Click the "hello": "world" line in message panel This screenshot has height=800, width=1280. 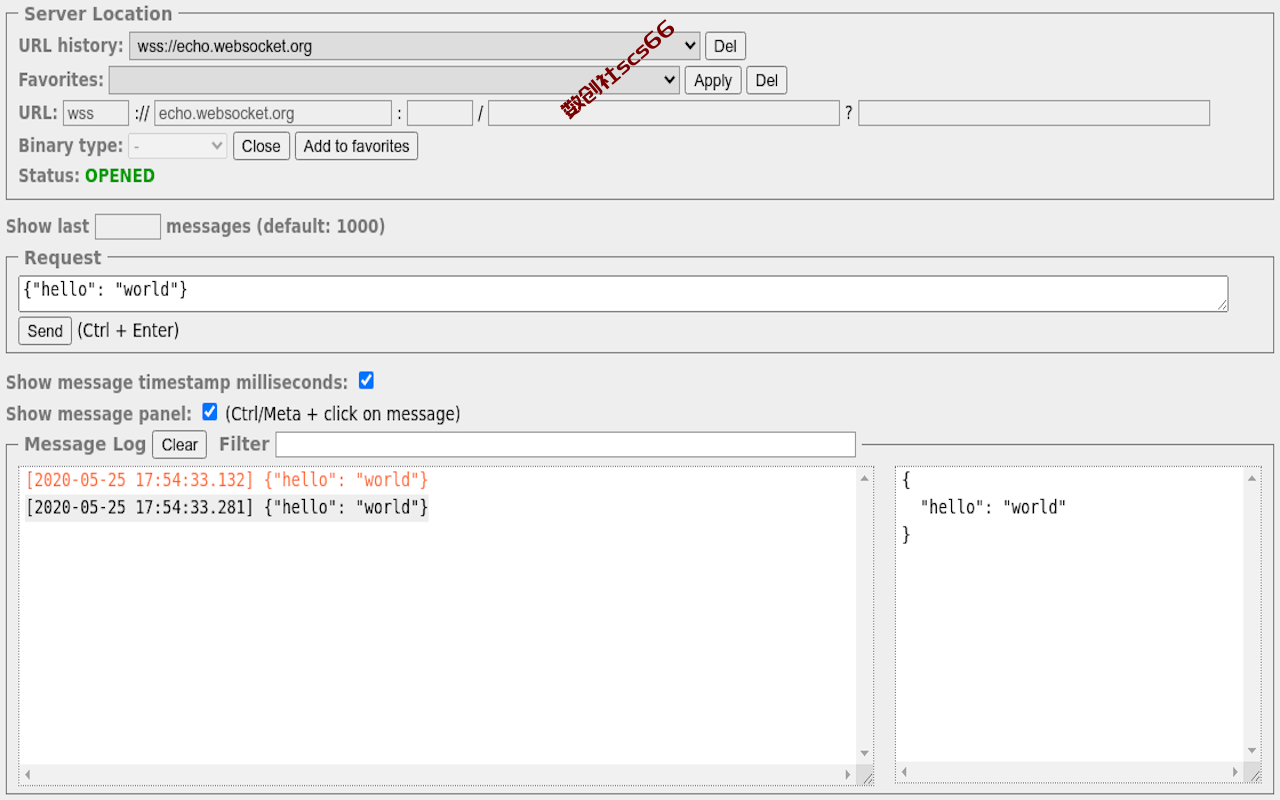pos(993,507)
